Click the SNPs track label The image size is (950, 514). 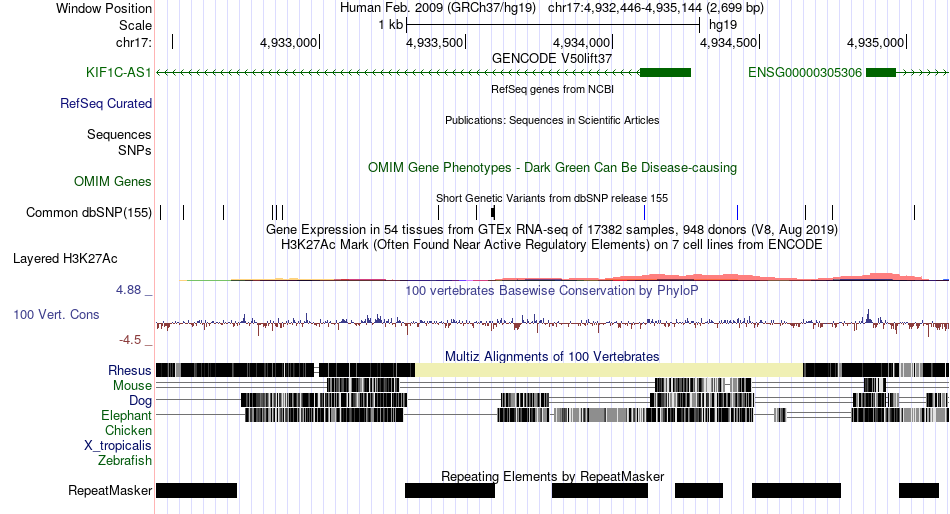tap(135, 150)
